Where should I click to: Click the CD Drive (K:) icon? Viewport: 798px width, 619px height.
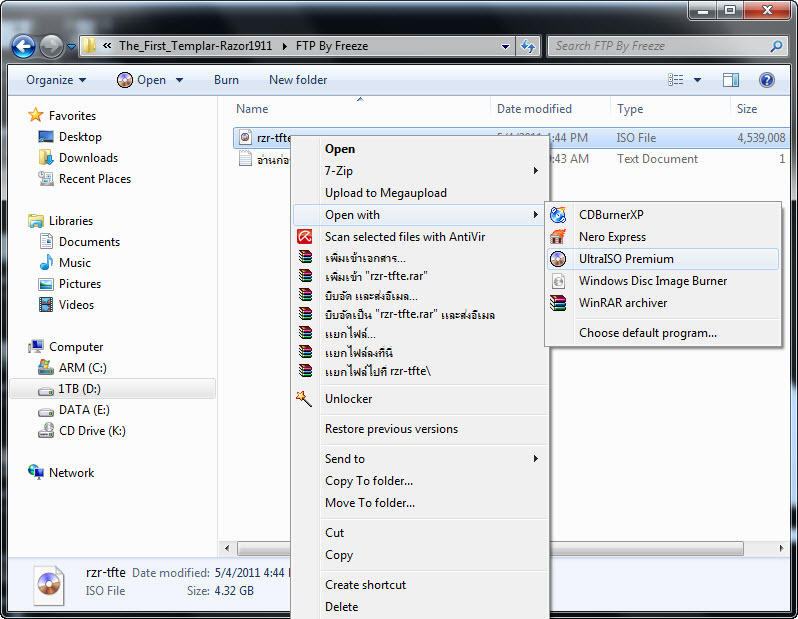[46, 431]
